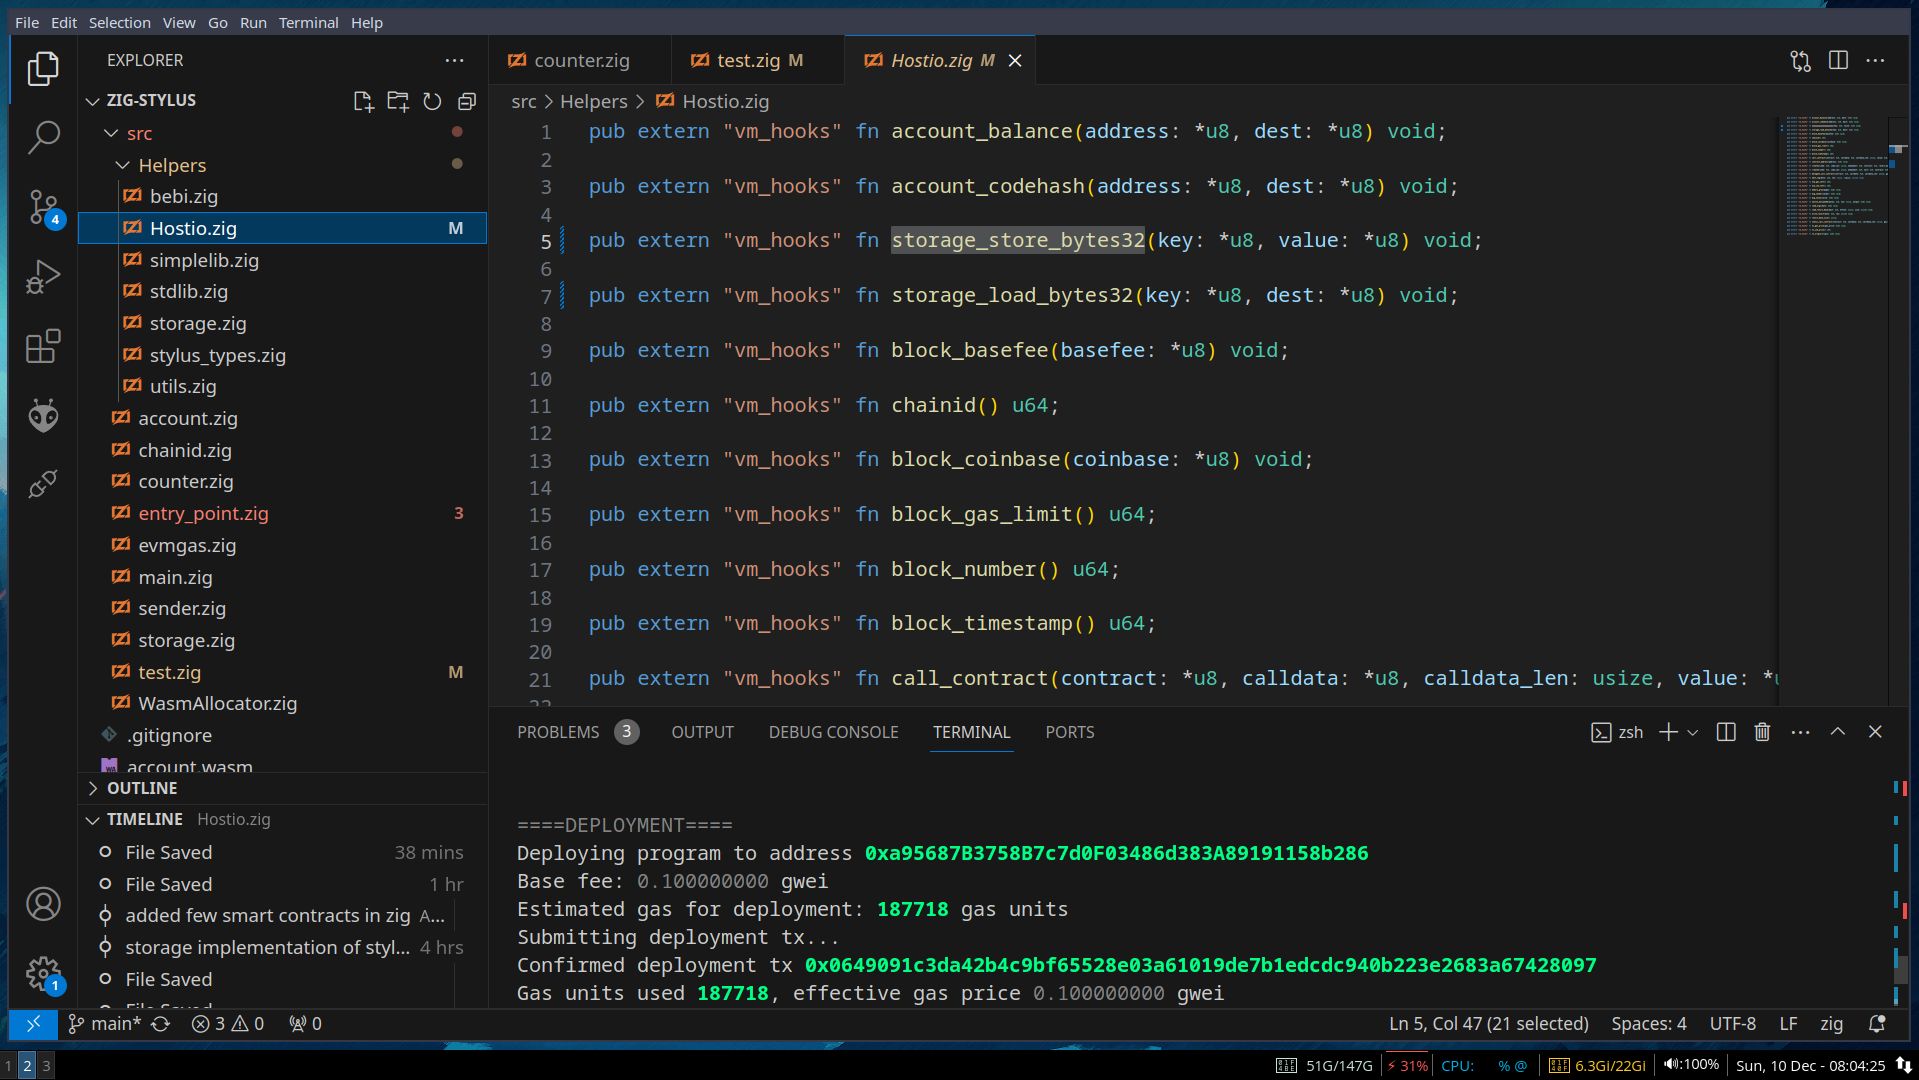Open the Extensions view
The height and width of the screenshot is (1080, 1919).
point(43,346)
